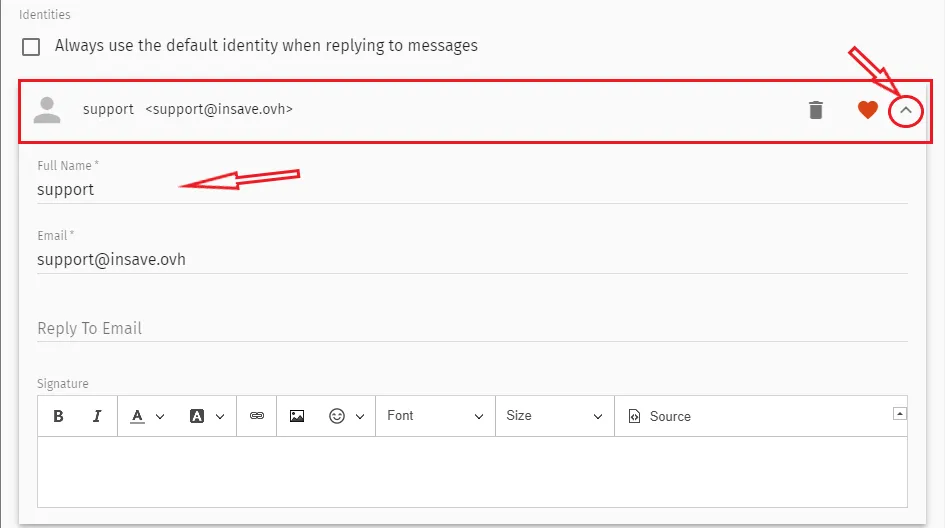Insert an image into signature

click(x=297, y=416)
